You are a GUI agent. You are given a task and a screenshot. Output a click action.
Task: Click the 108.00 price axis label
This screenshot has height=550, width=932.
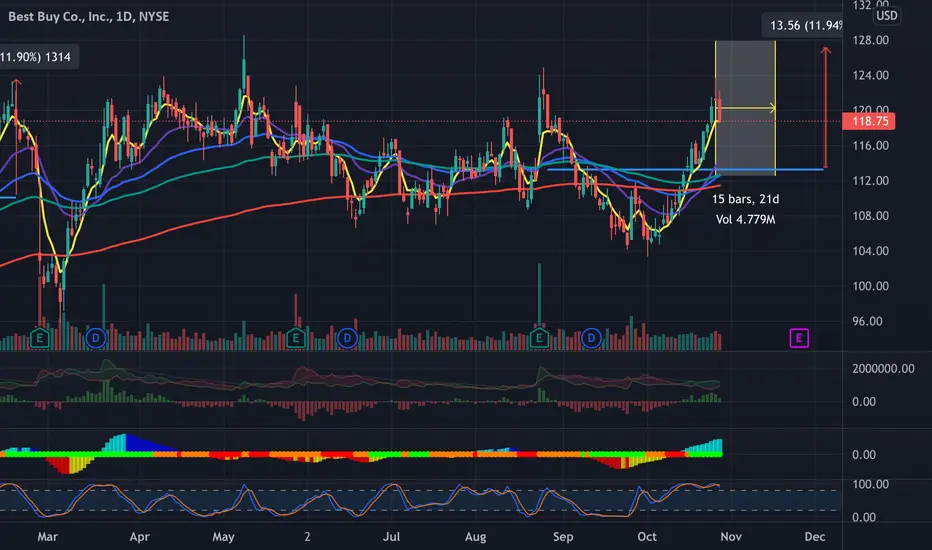click(x=870, y=216)
